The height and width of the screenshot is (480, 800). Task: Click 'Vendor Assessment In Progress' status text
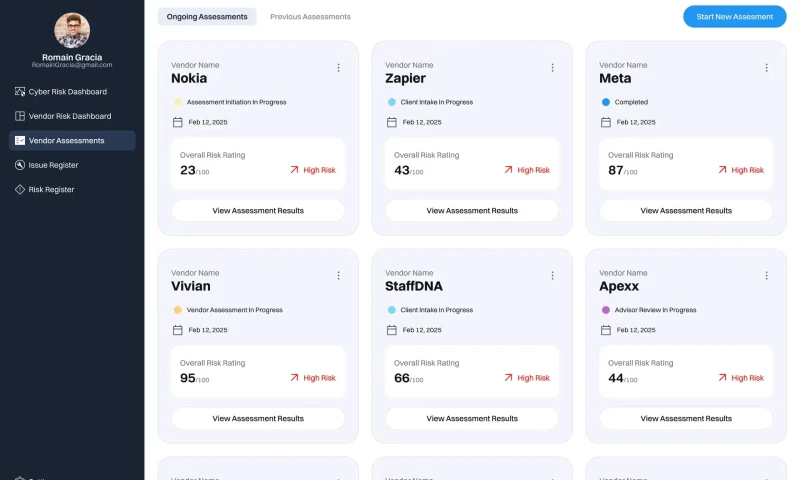tap(235, 310)
